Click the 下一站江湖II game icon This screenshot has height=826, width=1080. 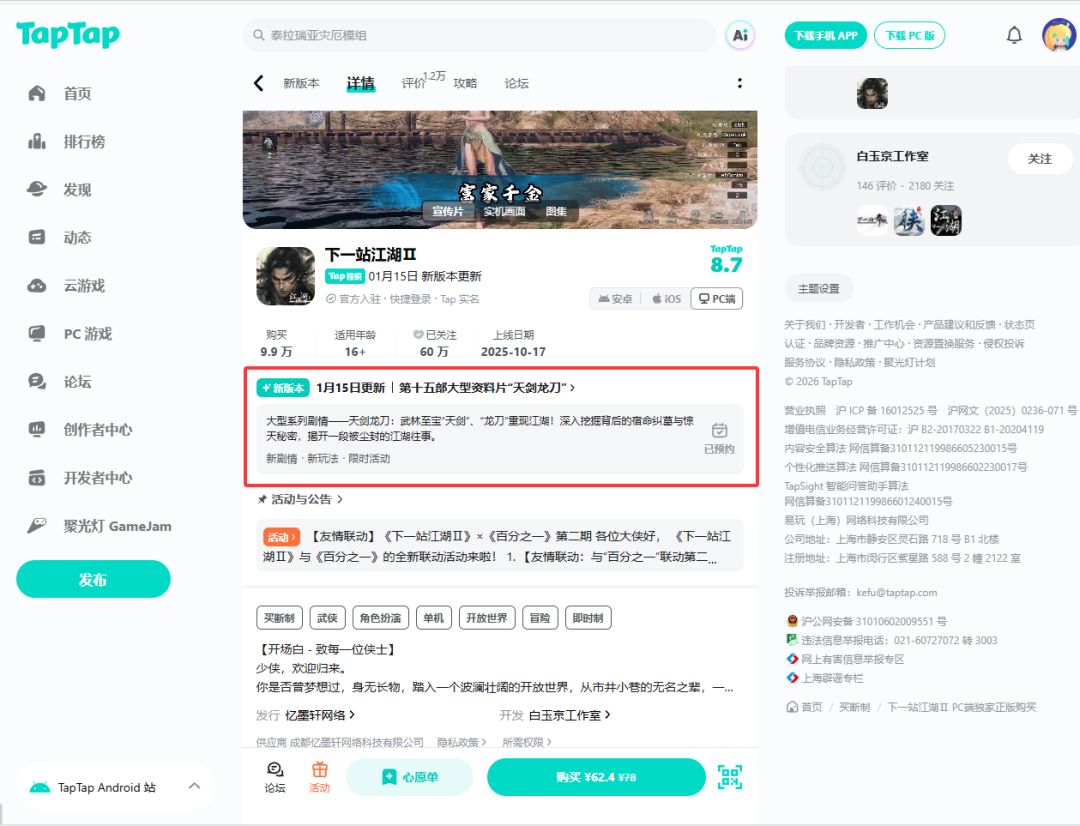pyautogui.click(x=286, y=276)
